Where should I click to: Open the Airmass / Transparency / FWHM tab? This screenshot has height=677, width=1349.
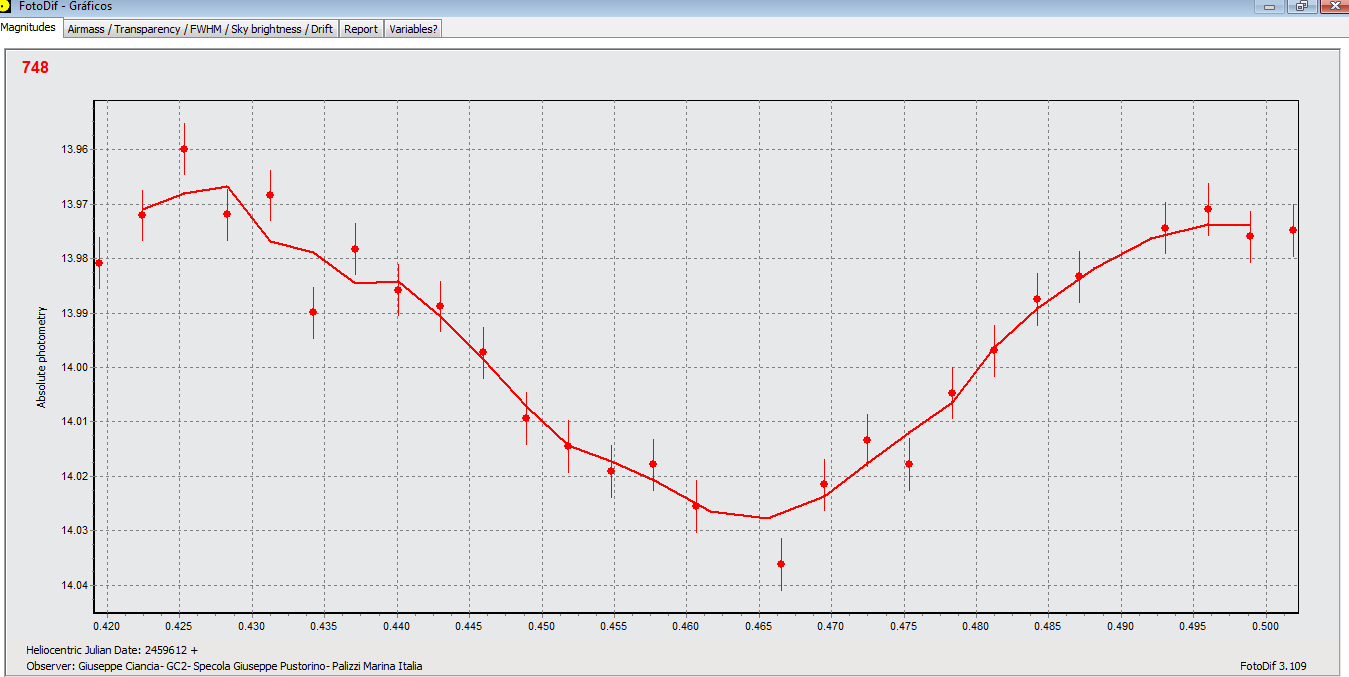(x=200, y=29)
